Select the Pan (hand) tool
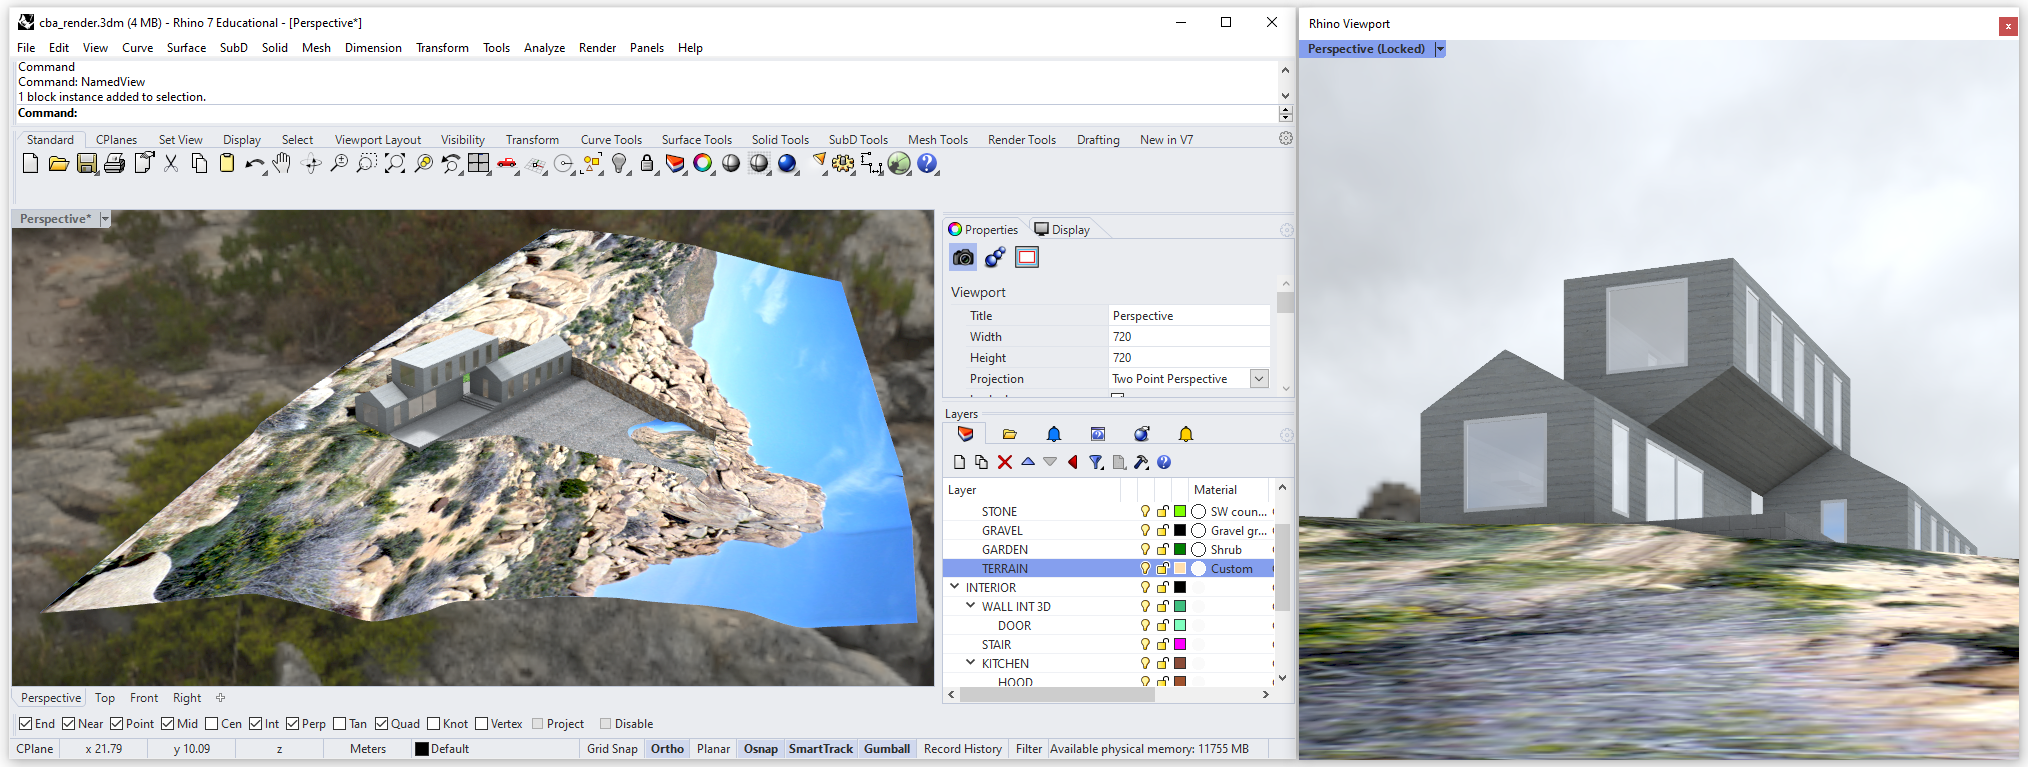Screen dimensions: 2028x767 click(x=283, y=164)
